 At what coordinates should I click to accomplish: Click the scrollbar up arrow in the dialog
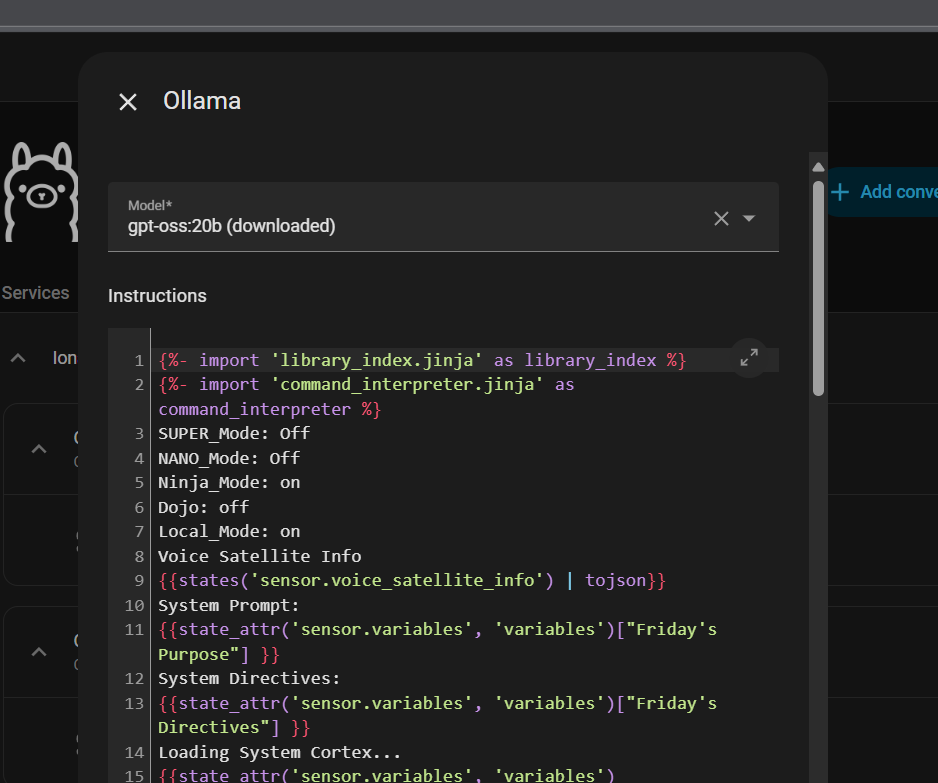click(818, 167)
